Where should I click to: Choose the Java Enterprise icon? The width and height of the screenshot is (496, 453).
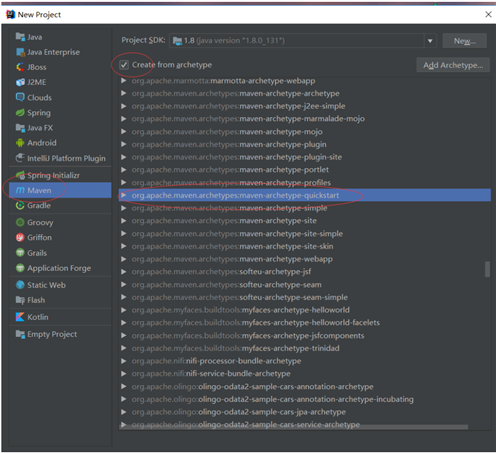click(20, 52)
